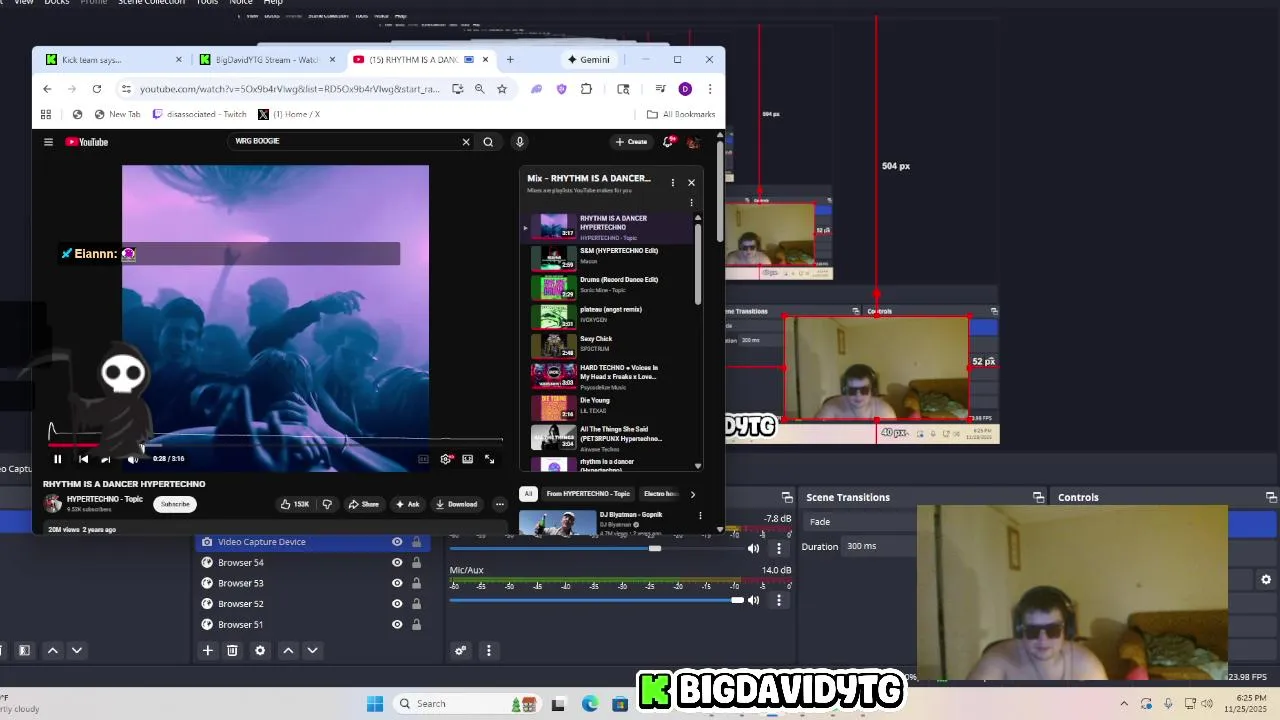Lock the Browser 54 source
The width and height of the screenshot is (1280, 720).
416,563
